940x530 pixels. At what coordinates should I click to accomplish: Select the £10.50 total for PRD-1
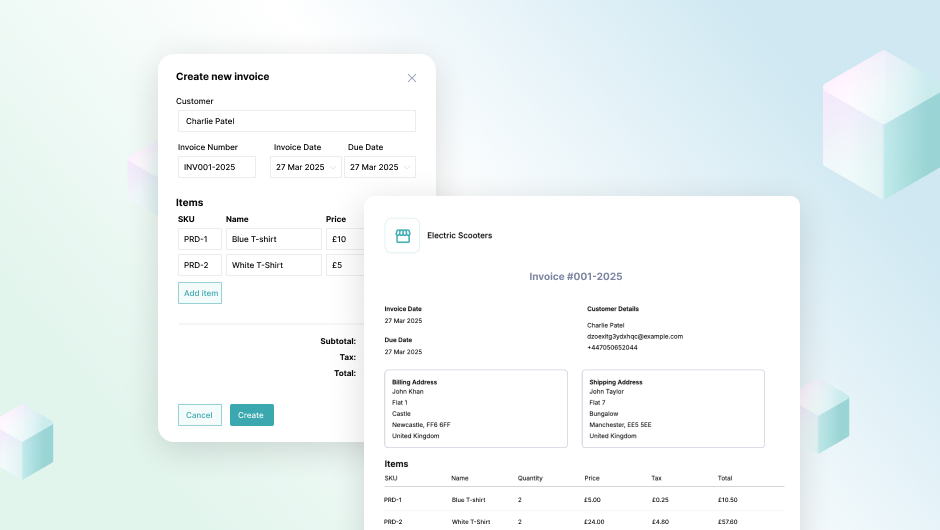(x=728, y=500)
